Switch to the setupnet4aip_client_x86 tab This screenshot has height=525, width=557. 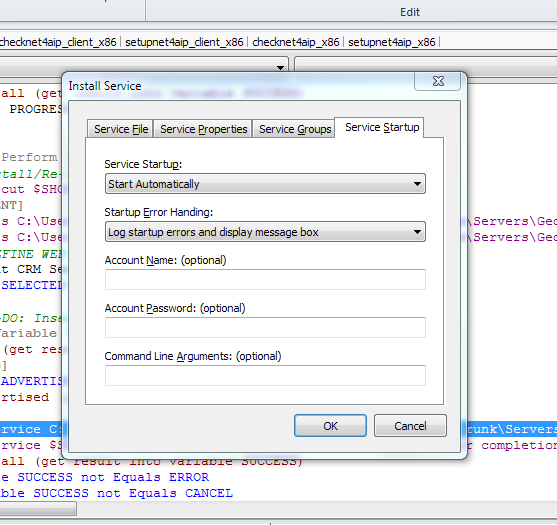184,42
